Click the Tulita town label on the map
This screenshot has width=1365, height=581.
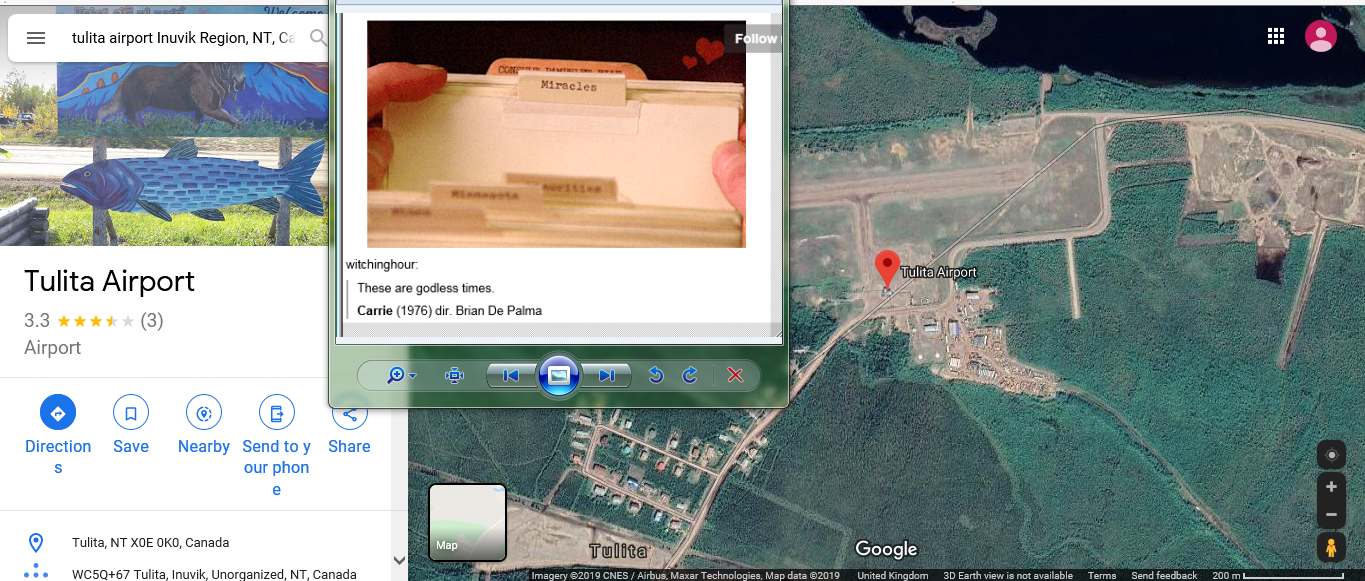coord(618,551)
